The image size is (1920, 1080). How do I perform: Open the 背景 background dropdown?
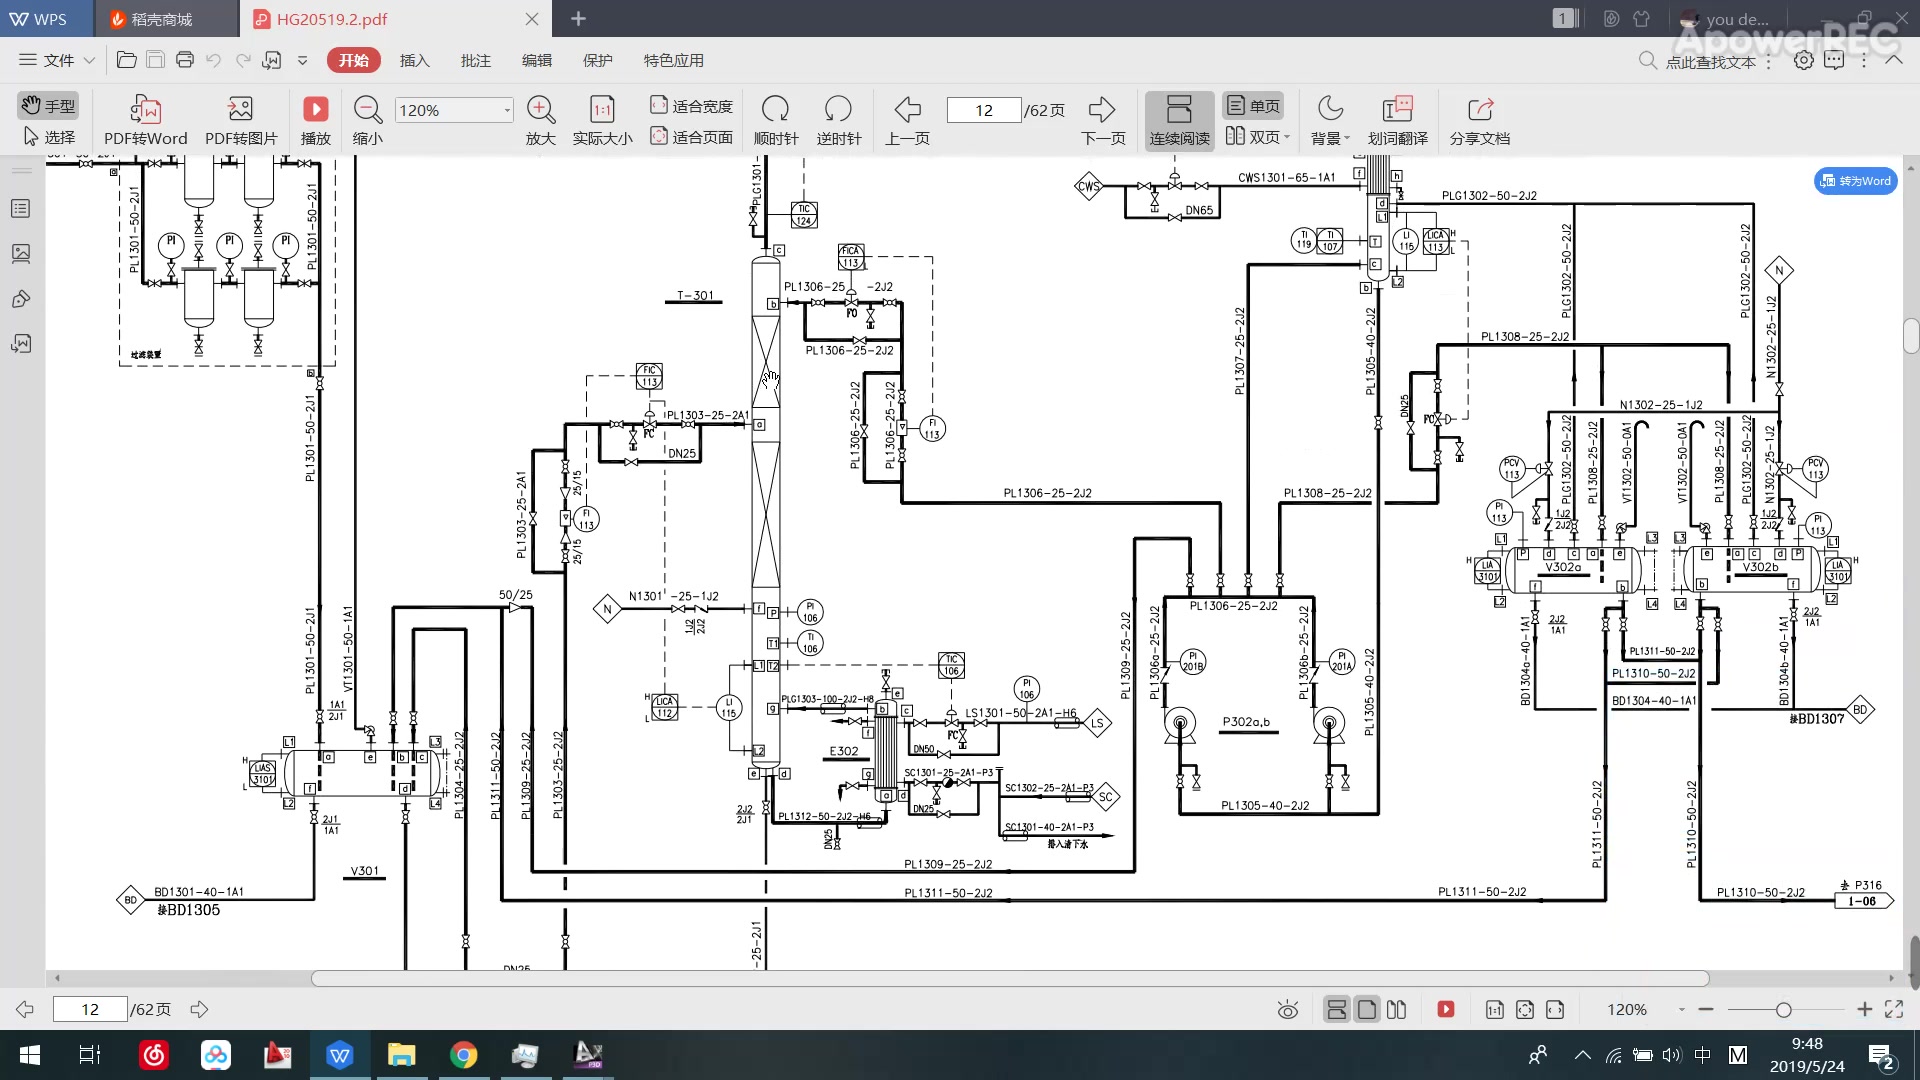coord(1330,120)
